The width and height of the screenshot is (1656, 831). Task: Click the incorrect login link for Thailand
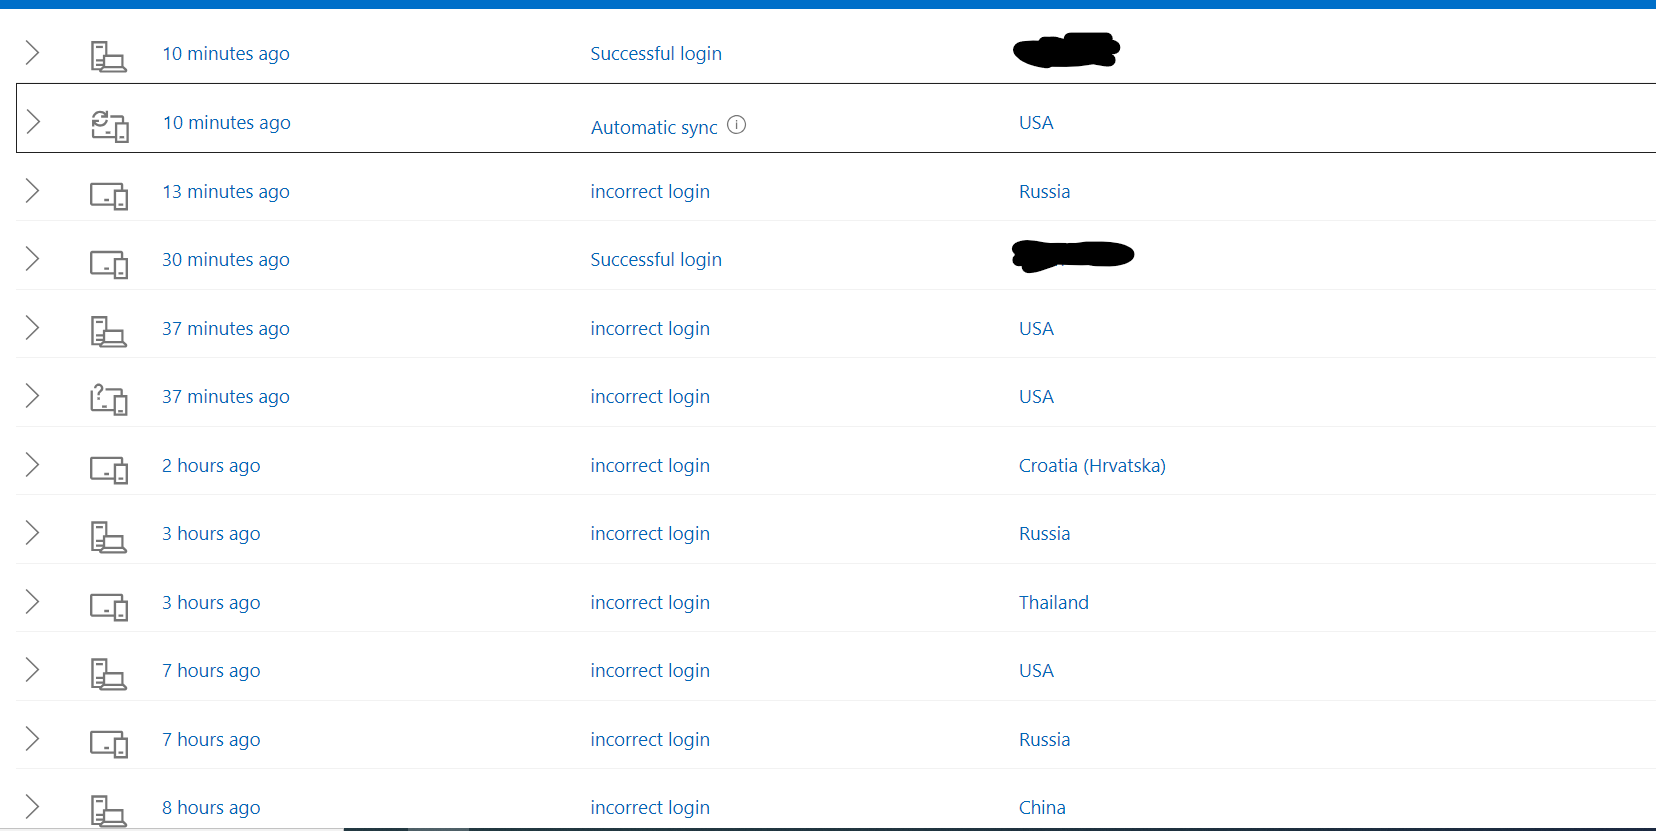pyautogui.click(x=650, y=602)
